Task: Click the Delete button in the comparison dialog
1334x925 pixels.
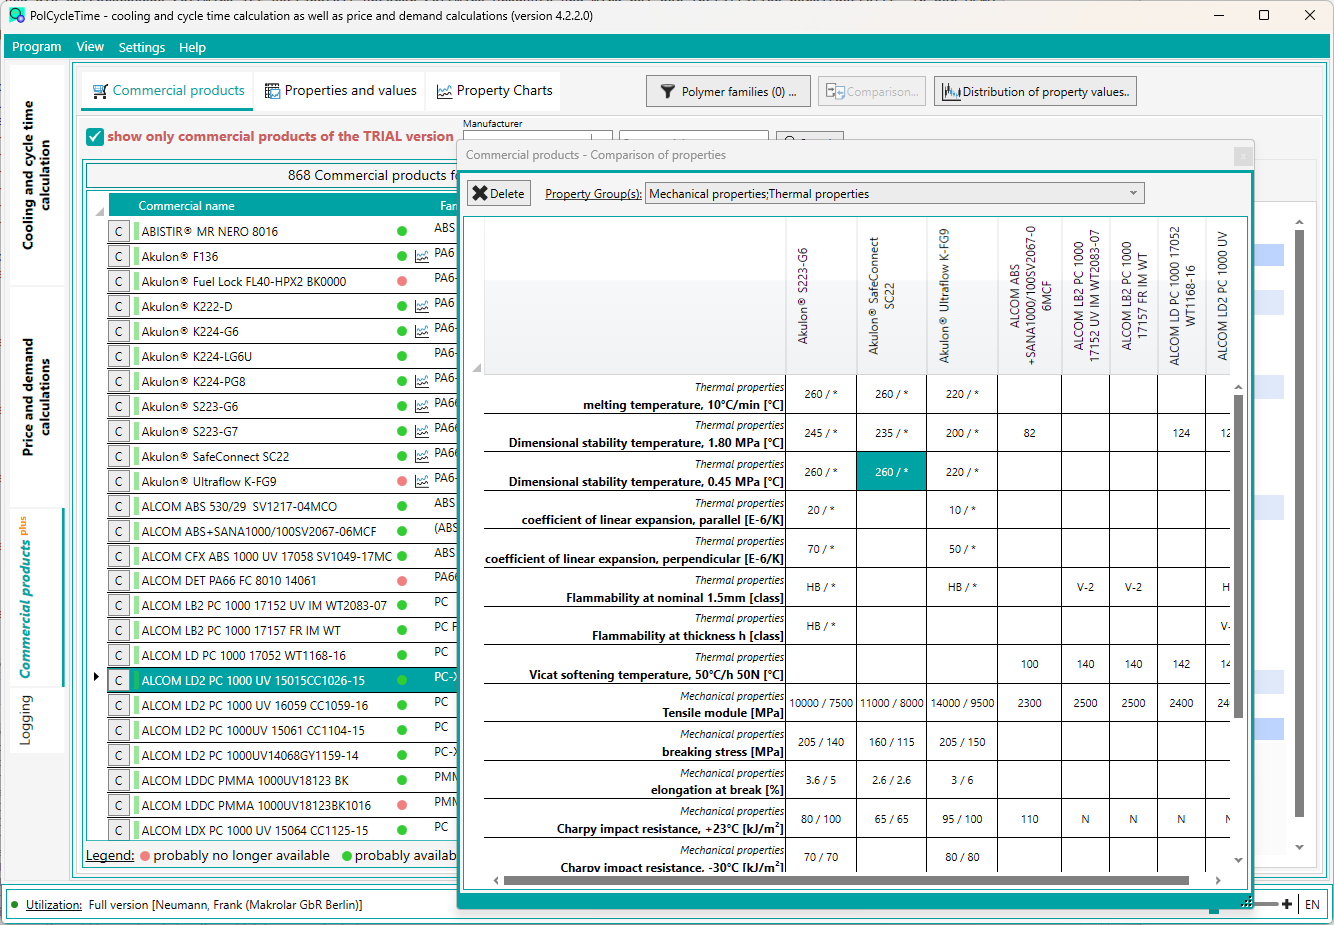Action: 498,194
